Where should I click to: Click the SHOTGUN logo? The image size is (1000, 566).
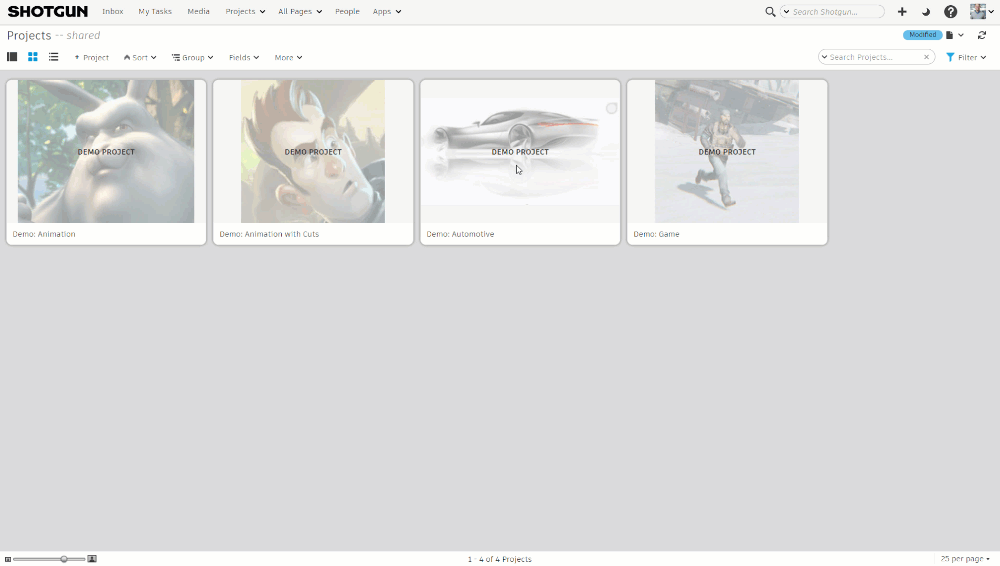point(48,11)
